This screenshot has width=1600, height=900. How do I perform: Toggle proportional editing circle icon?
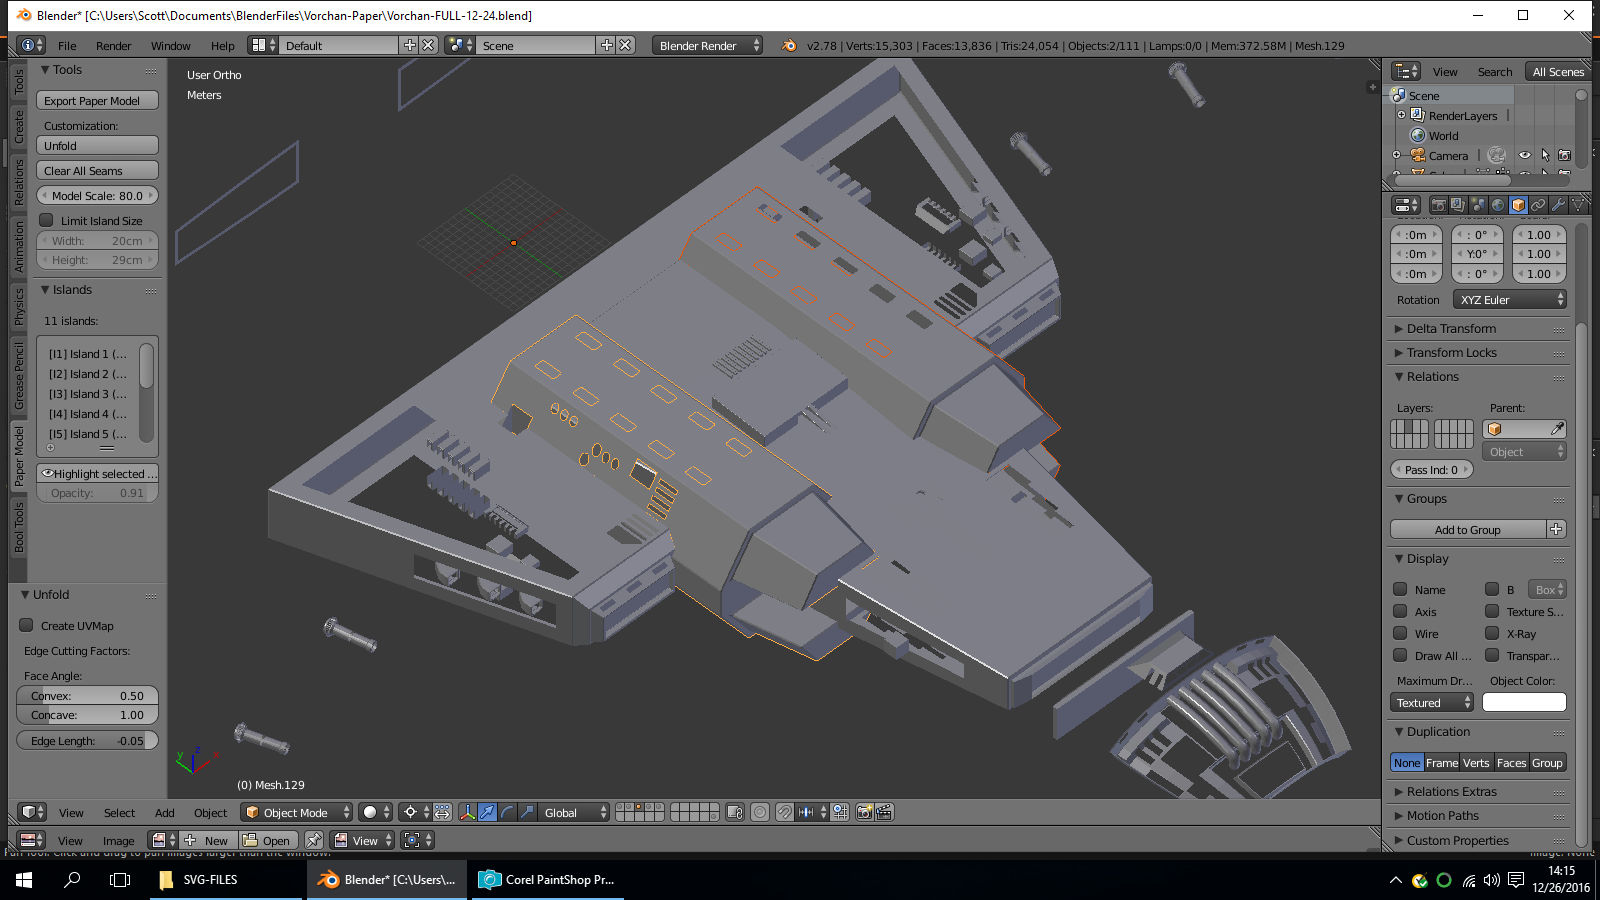tap(760, 812)
